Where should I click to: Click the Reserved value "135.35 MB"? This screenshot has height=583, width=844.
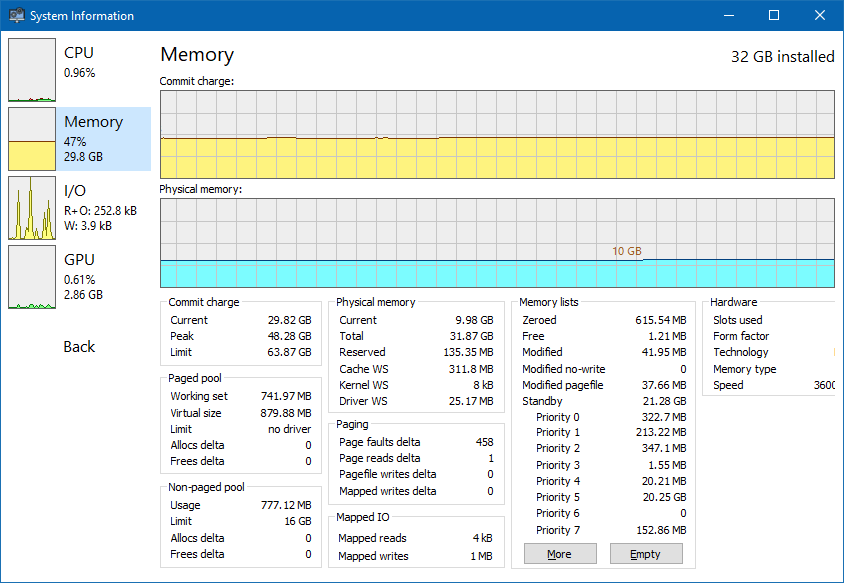(468, 353)
